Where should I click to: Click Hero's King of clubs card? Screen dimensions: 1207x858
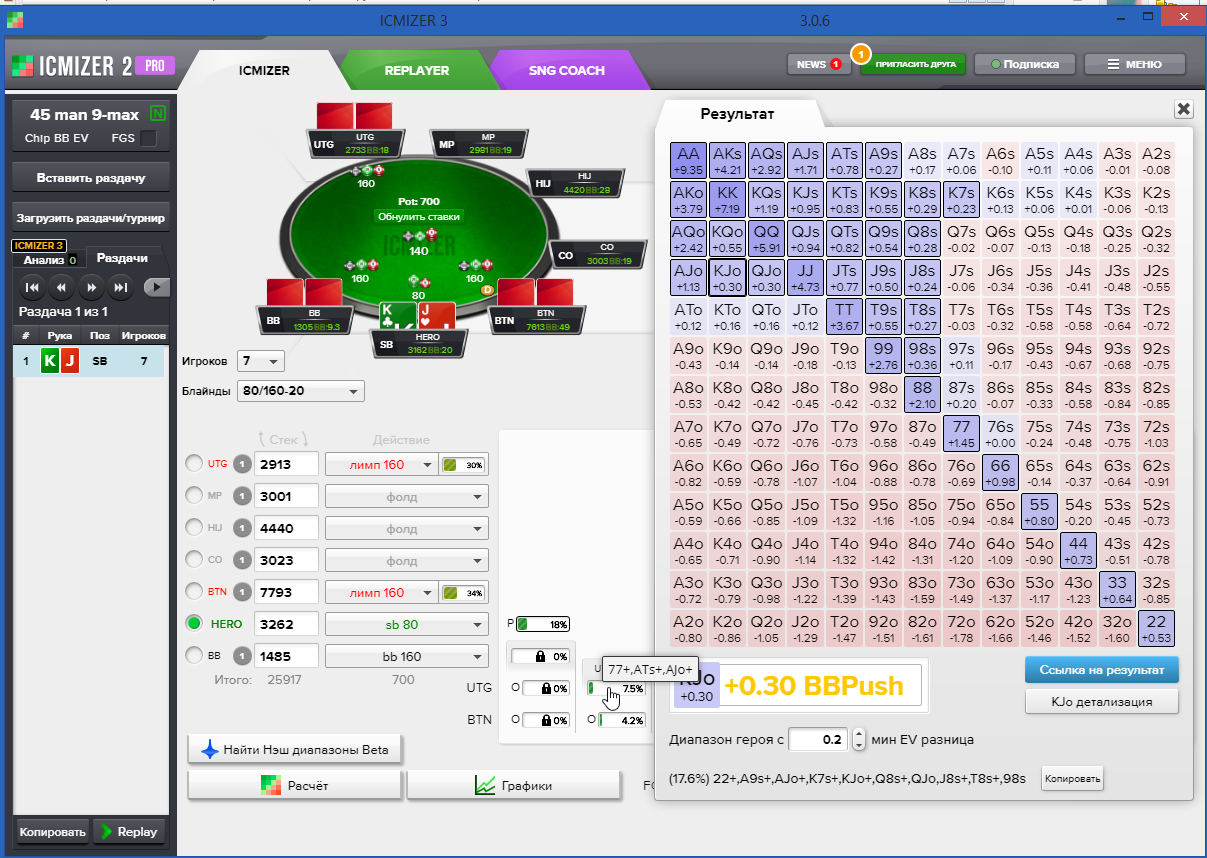click(x=398, y=316)
